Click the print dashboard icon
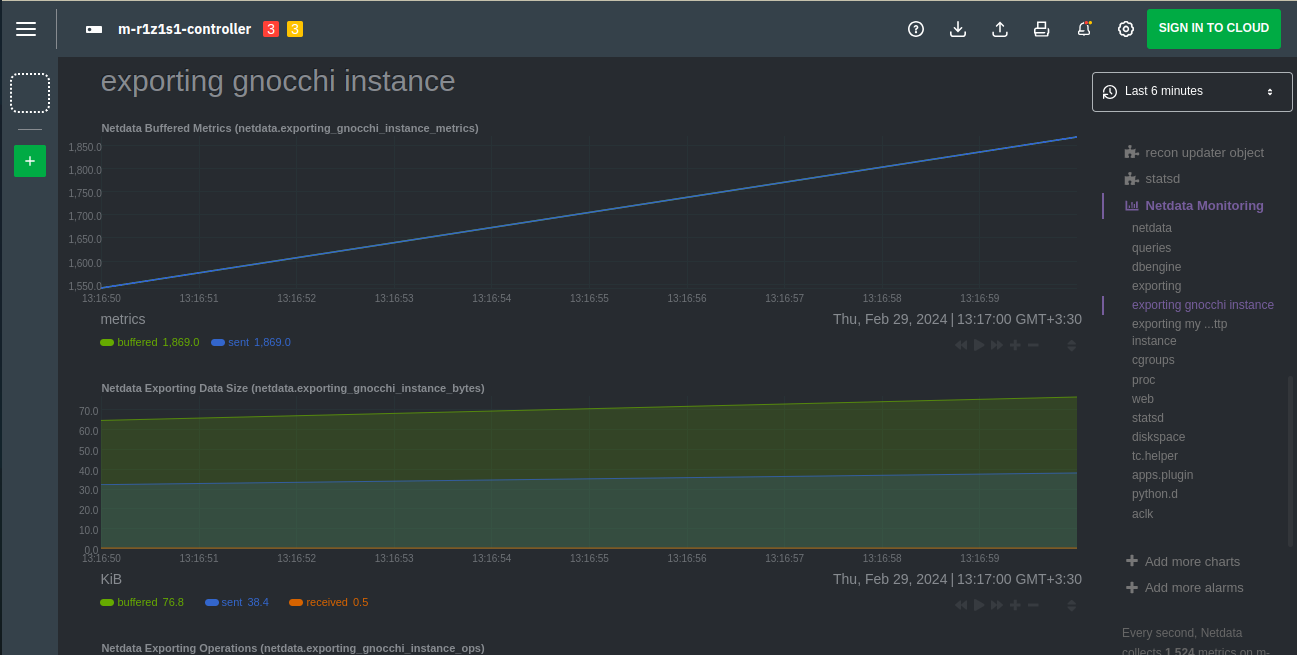This screenshot has width=1297, height=655. pos(1041,29)
